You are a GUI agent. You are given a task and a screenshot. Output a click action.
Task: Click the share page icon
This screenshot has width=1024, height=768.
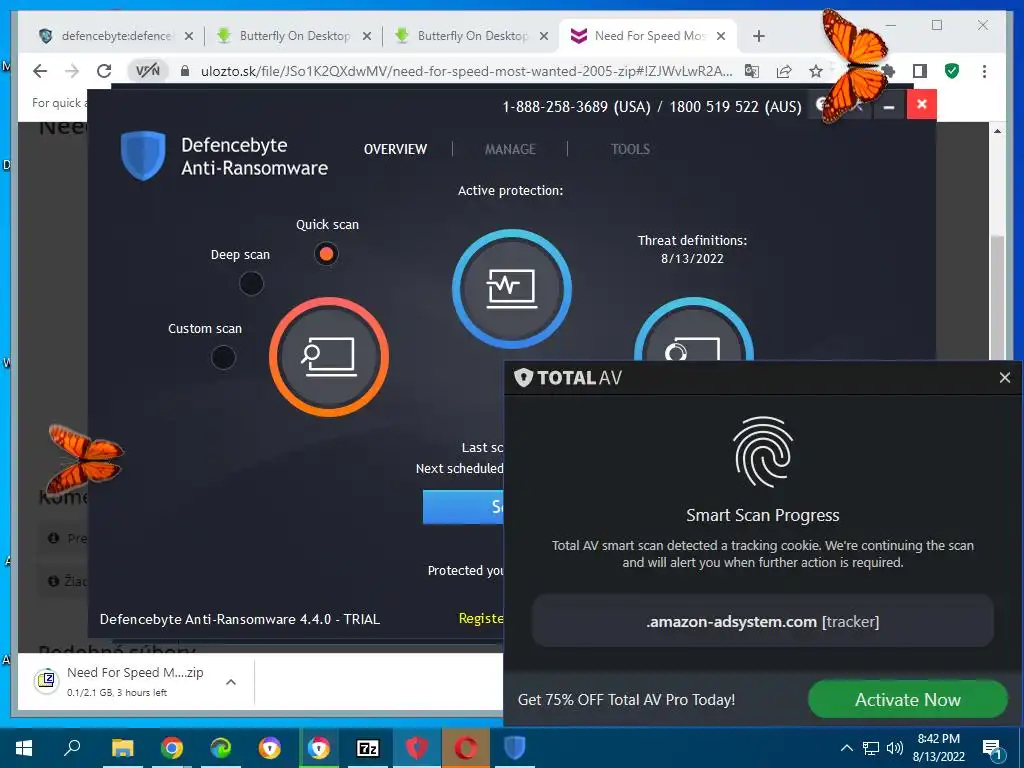click(x=784, y=71)
